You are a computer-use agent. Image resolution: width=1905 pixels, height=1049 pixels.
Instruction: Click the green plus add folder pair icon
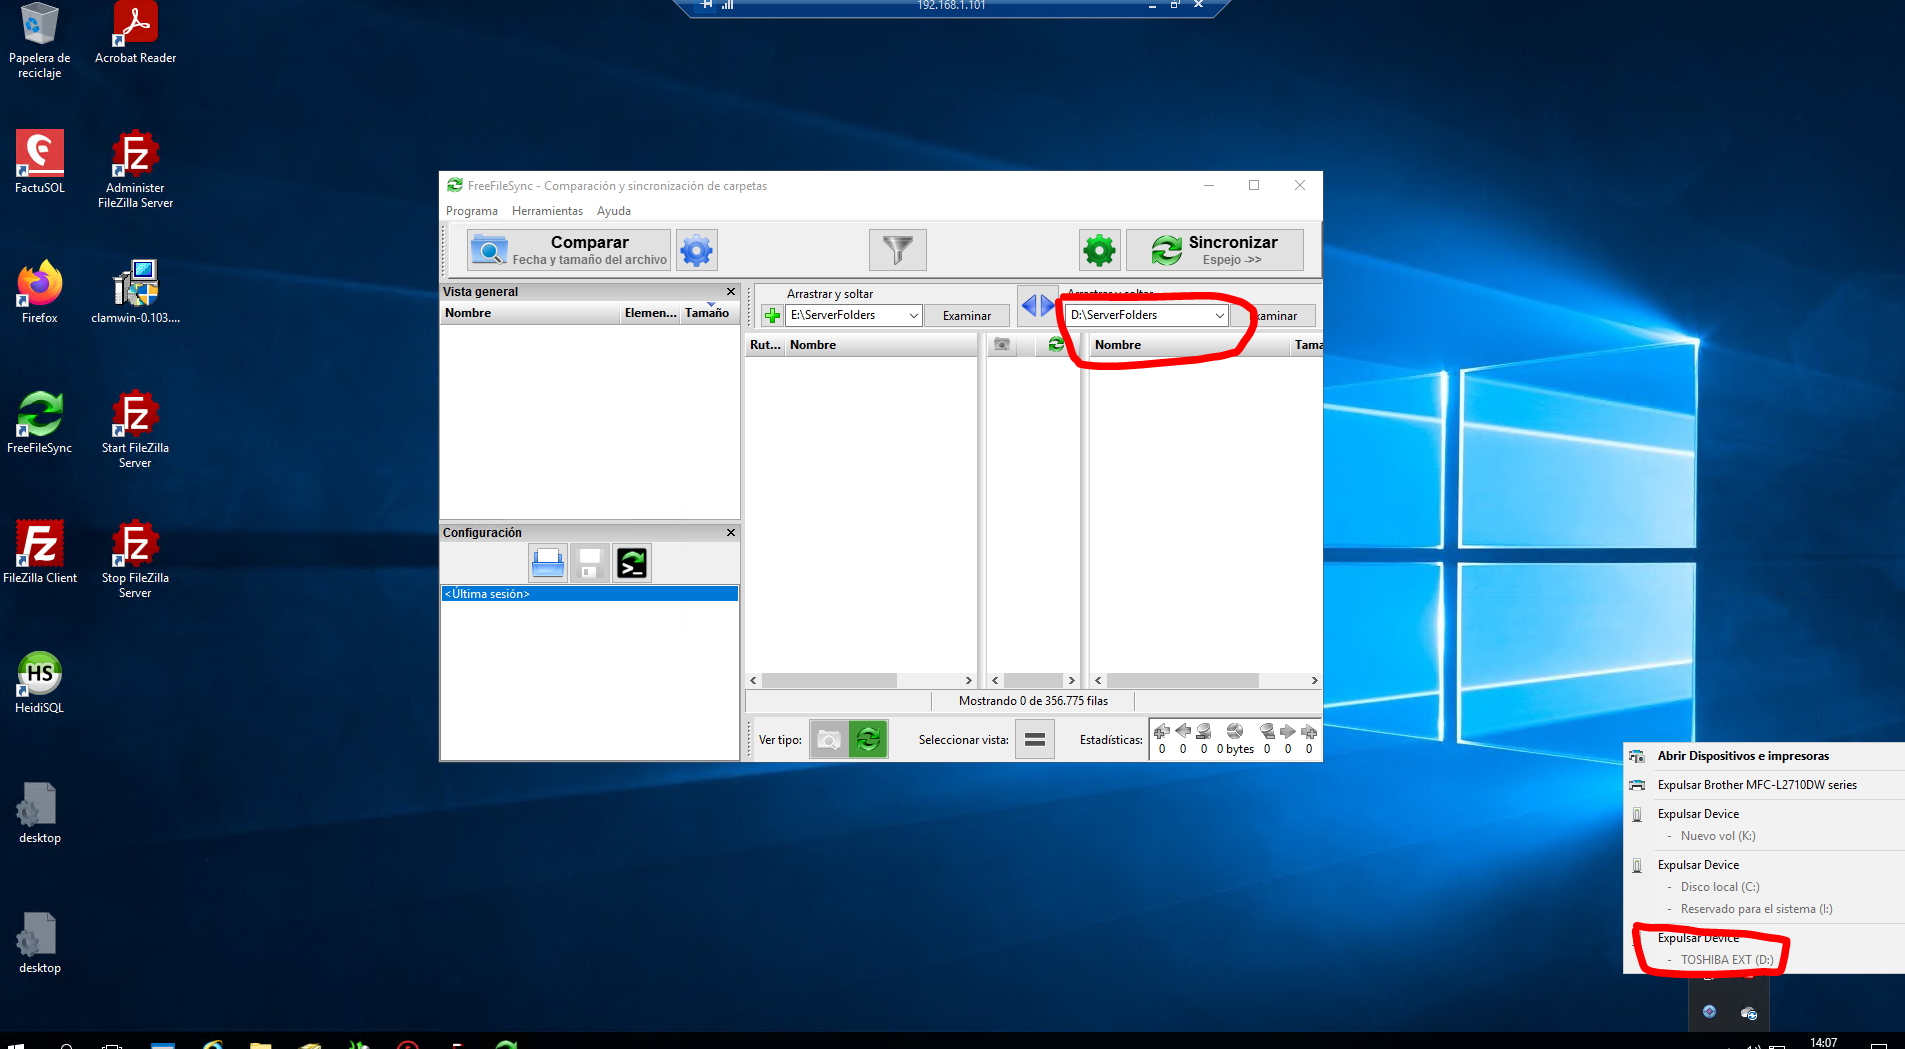pyautogui.click(x=772, y=316)
